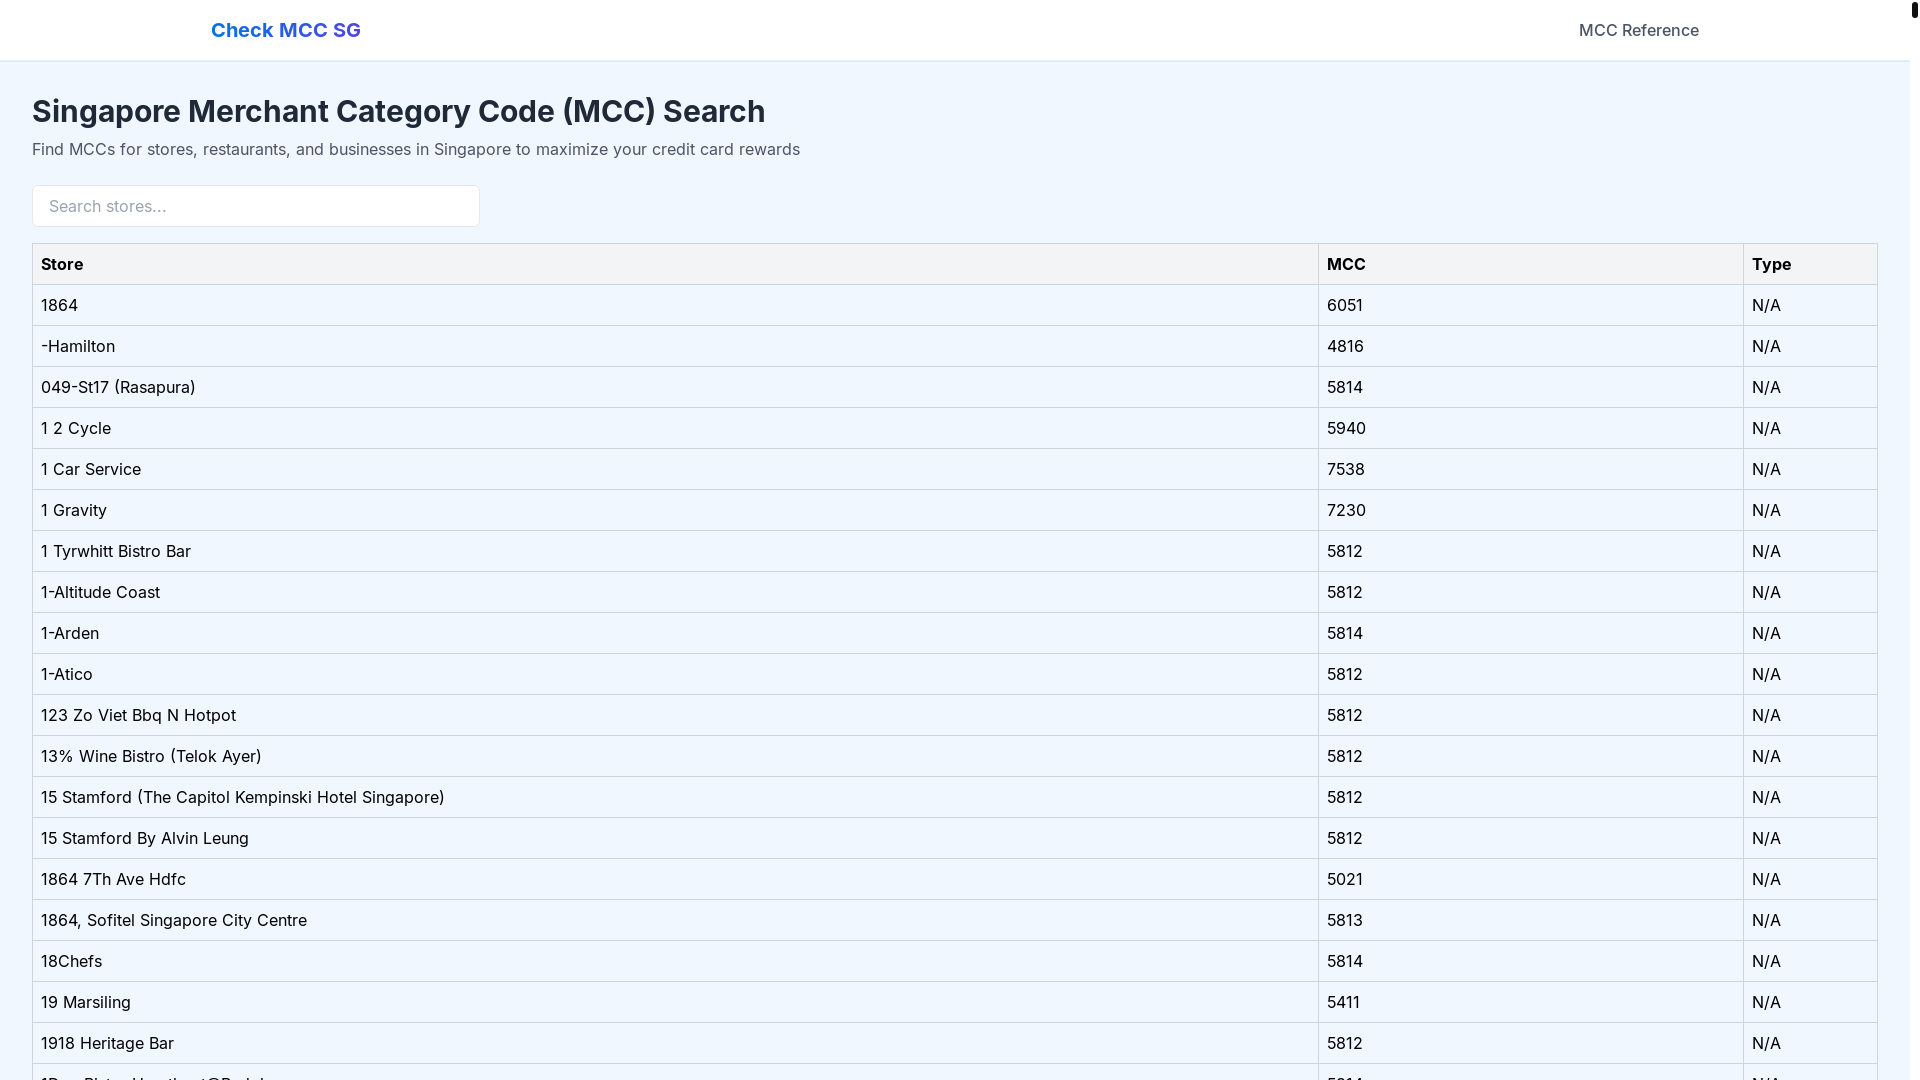Select the 15 Stamford By Alvin Leung cell

(x=675, y=838)
